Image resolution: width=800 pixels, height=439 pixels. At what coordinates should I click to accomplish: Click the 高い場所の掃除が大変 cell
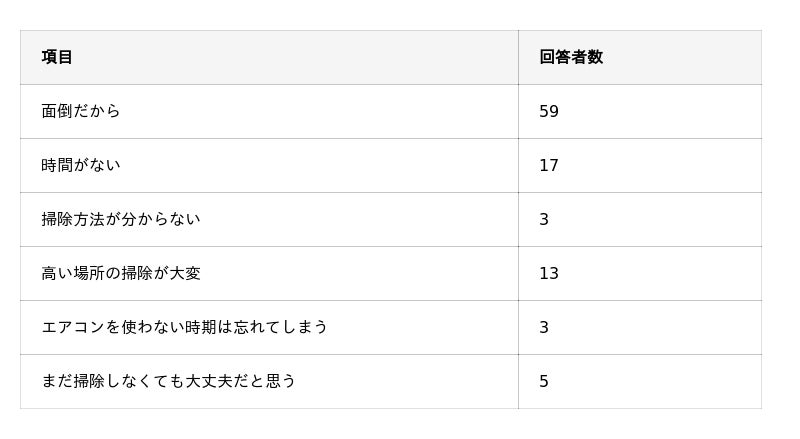(x=269, y=274)
